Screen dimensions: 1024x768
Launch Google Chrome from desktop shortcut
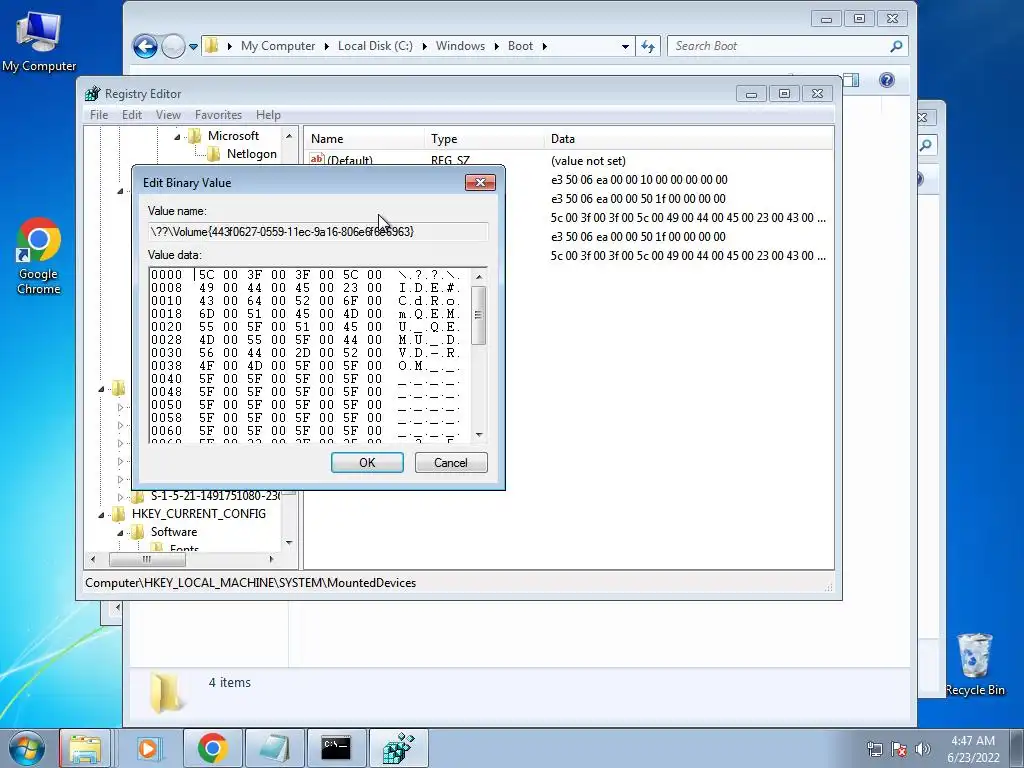(x=39, y=256)
